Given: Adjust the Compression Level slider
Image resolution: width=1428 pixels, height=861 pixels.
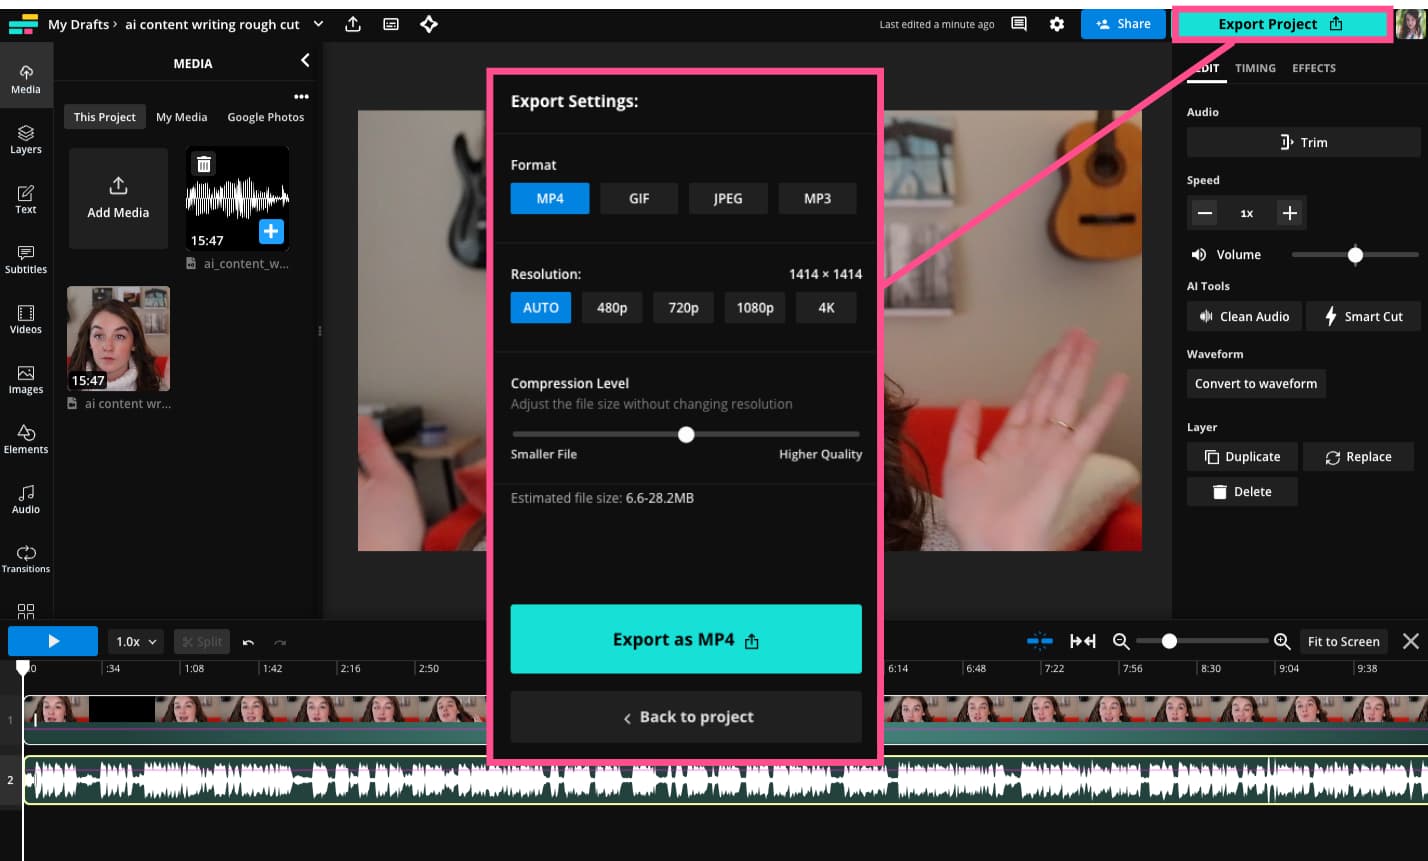Looking at the screenshot, I should click(x=686, y=434).
